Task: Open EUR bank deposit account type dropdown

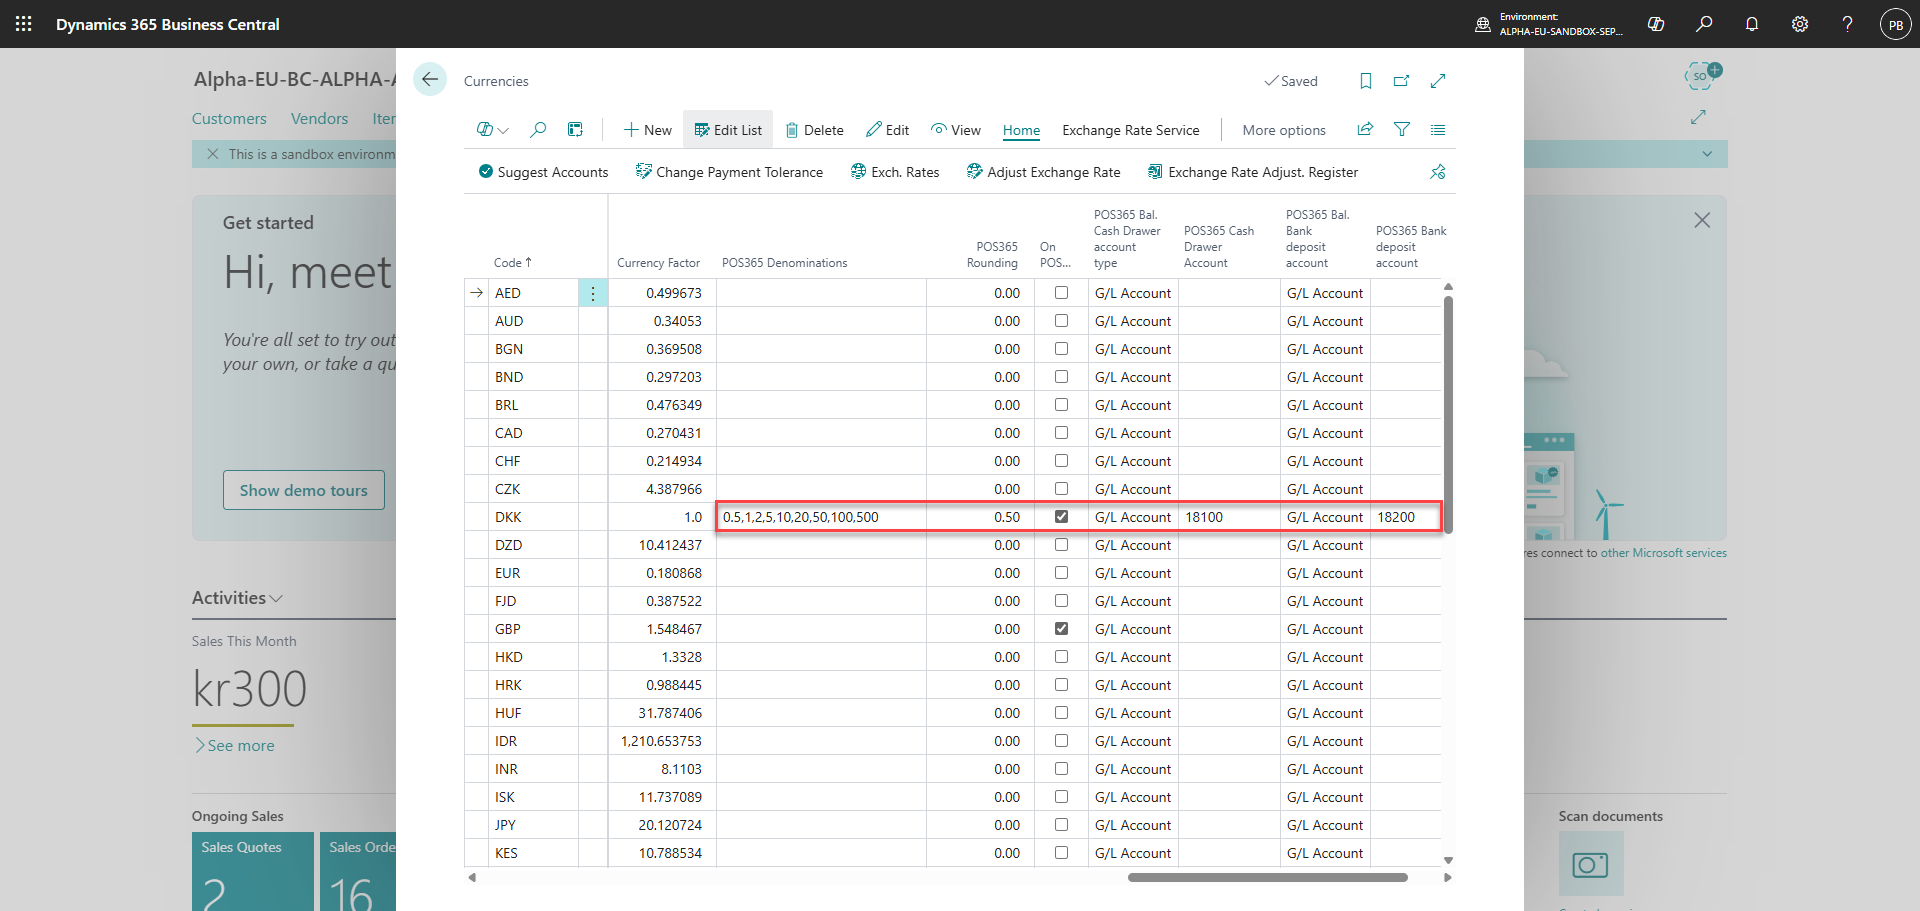Action: (x=1325, y=573)
